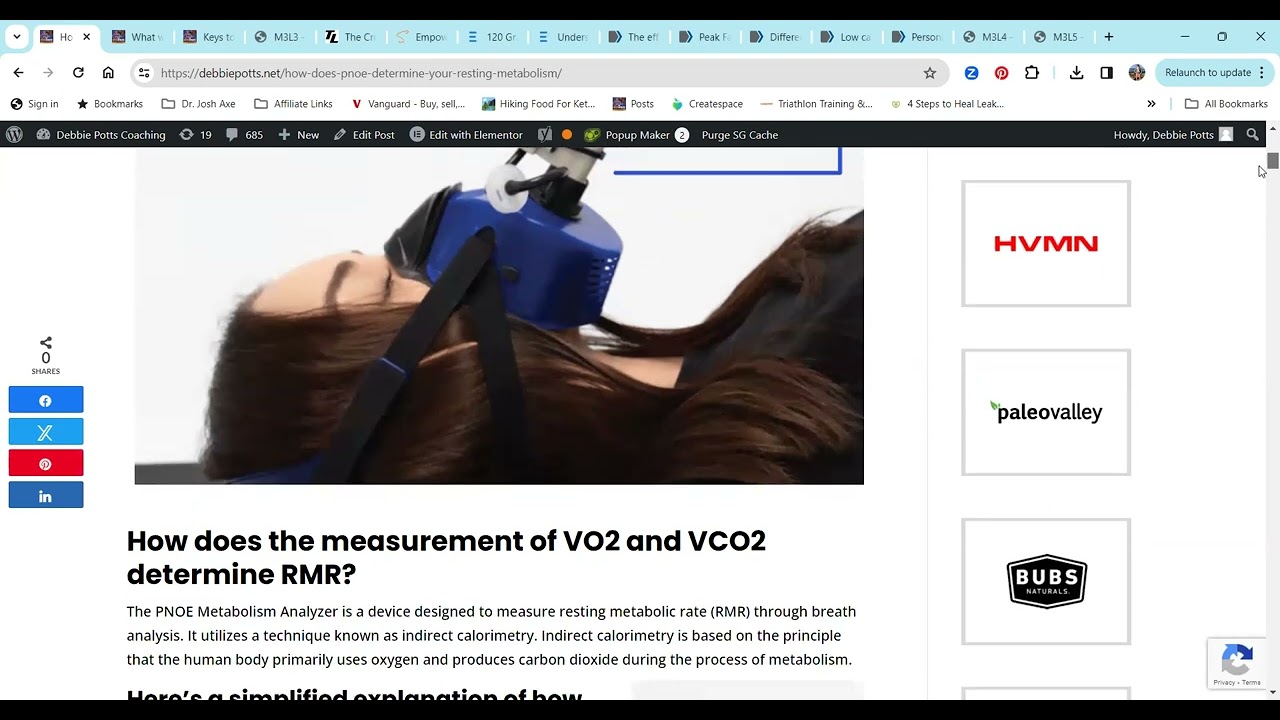Click 'Edit Post' in the admin bar
Image resolution: width=1280 pixels, height=720 pixels.
click(x=365, y=135)
